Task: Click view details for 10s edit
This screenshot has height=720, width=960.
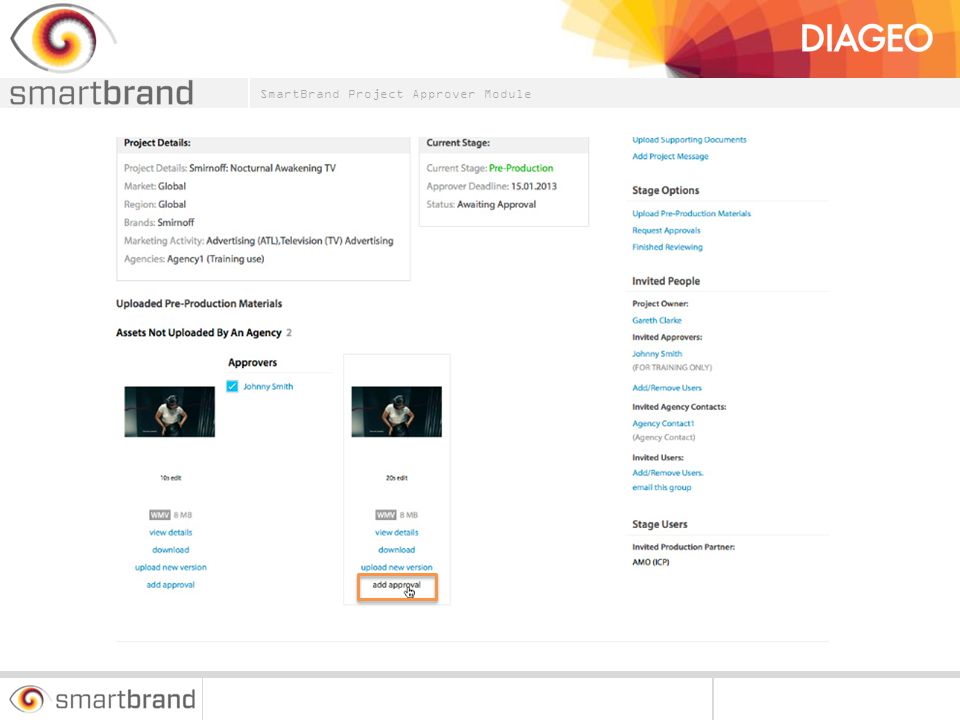Action: (170, 533)
